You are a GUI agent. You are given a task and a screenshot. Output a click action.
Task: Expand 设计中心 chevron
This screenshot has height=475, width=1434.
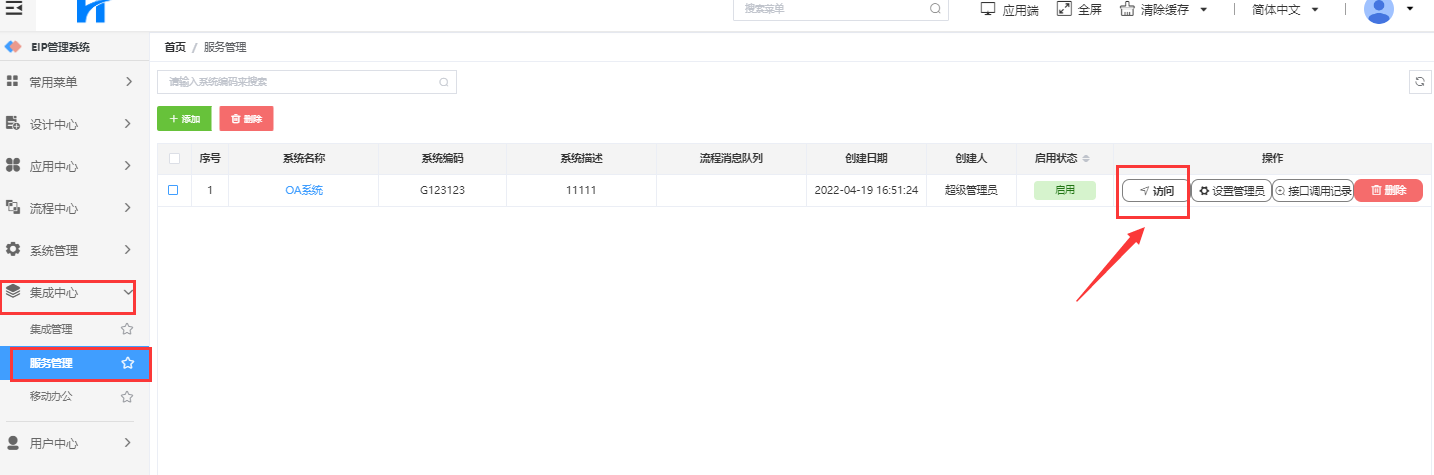[129, 124]
